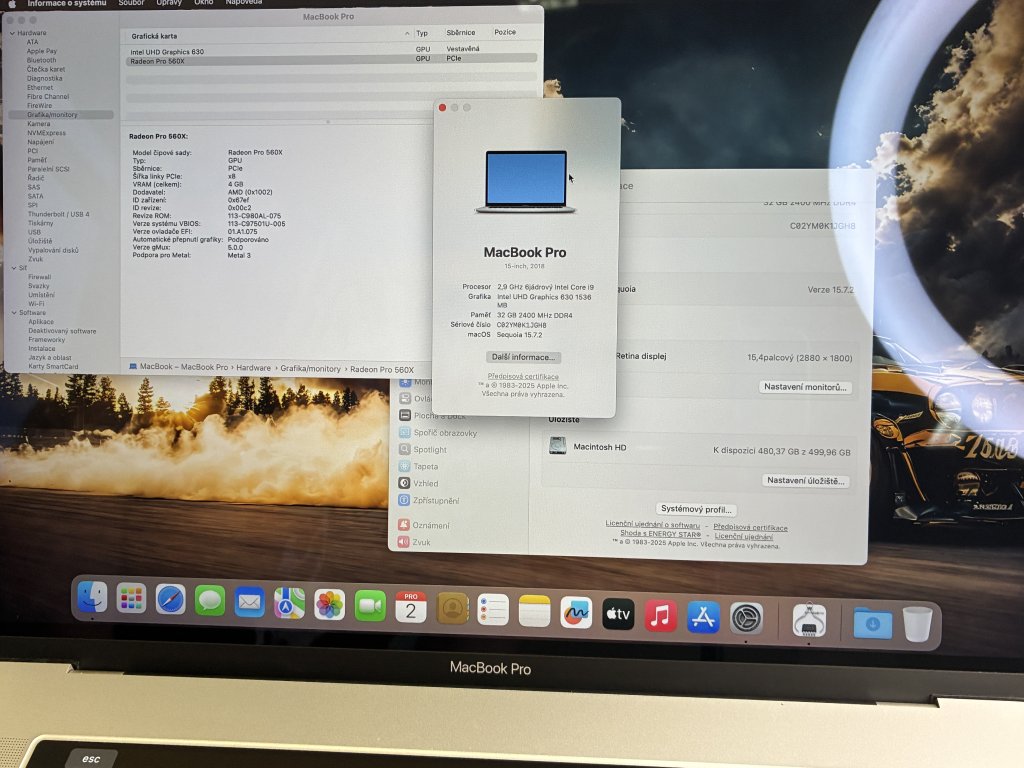The image size is (1024, 768).
Task: Select Zvuk in Settings sidebar
Action: [x=413, y=541]
